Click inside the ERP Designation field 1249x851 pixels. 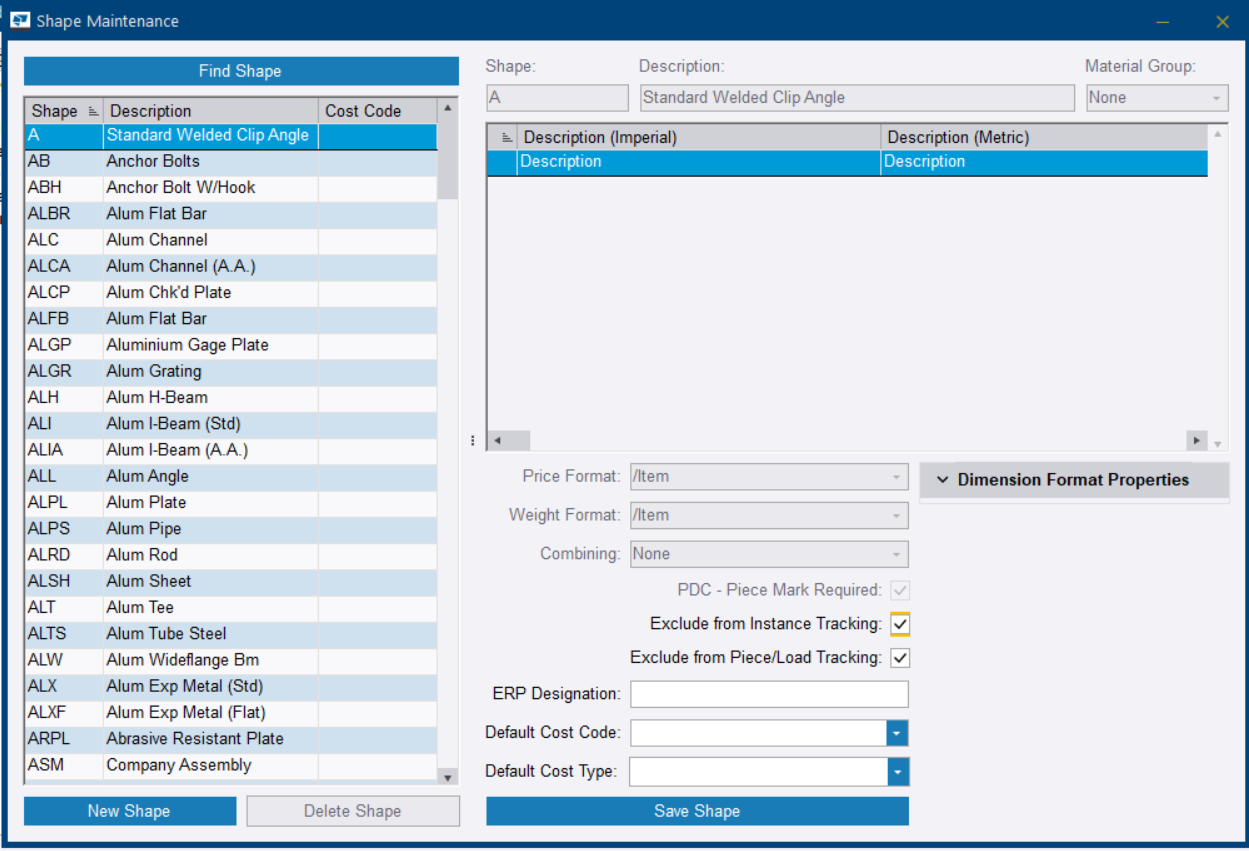(x=768, y=693)
